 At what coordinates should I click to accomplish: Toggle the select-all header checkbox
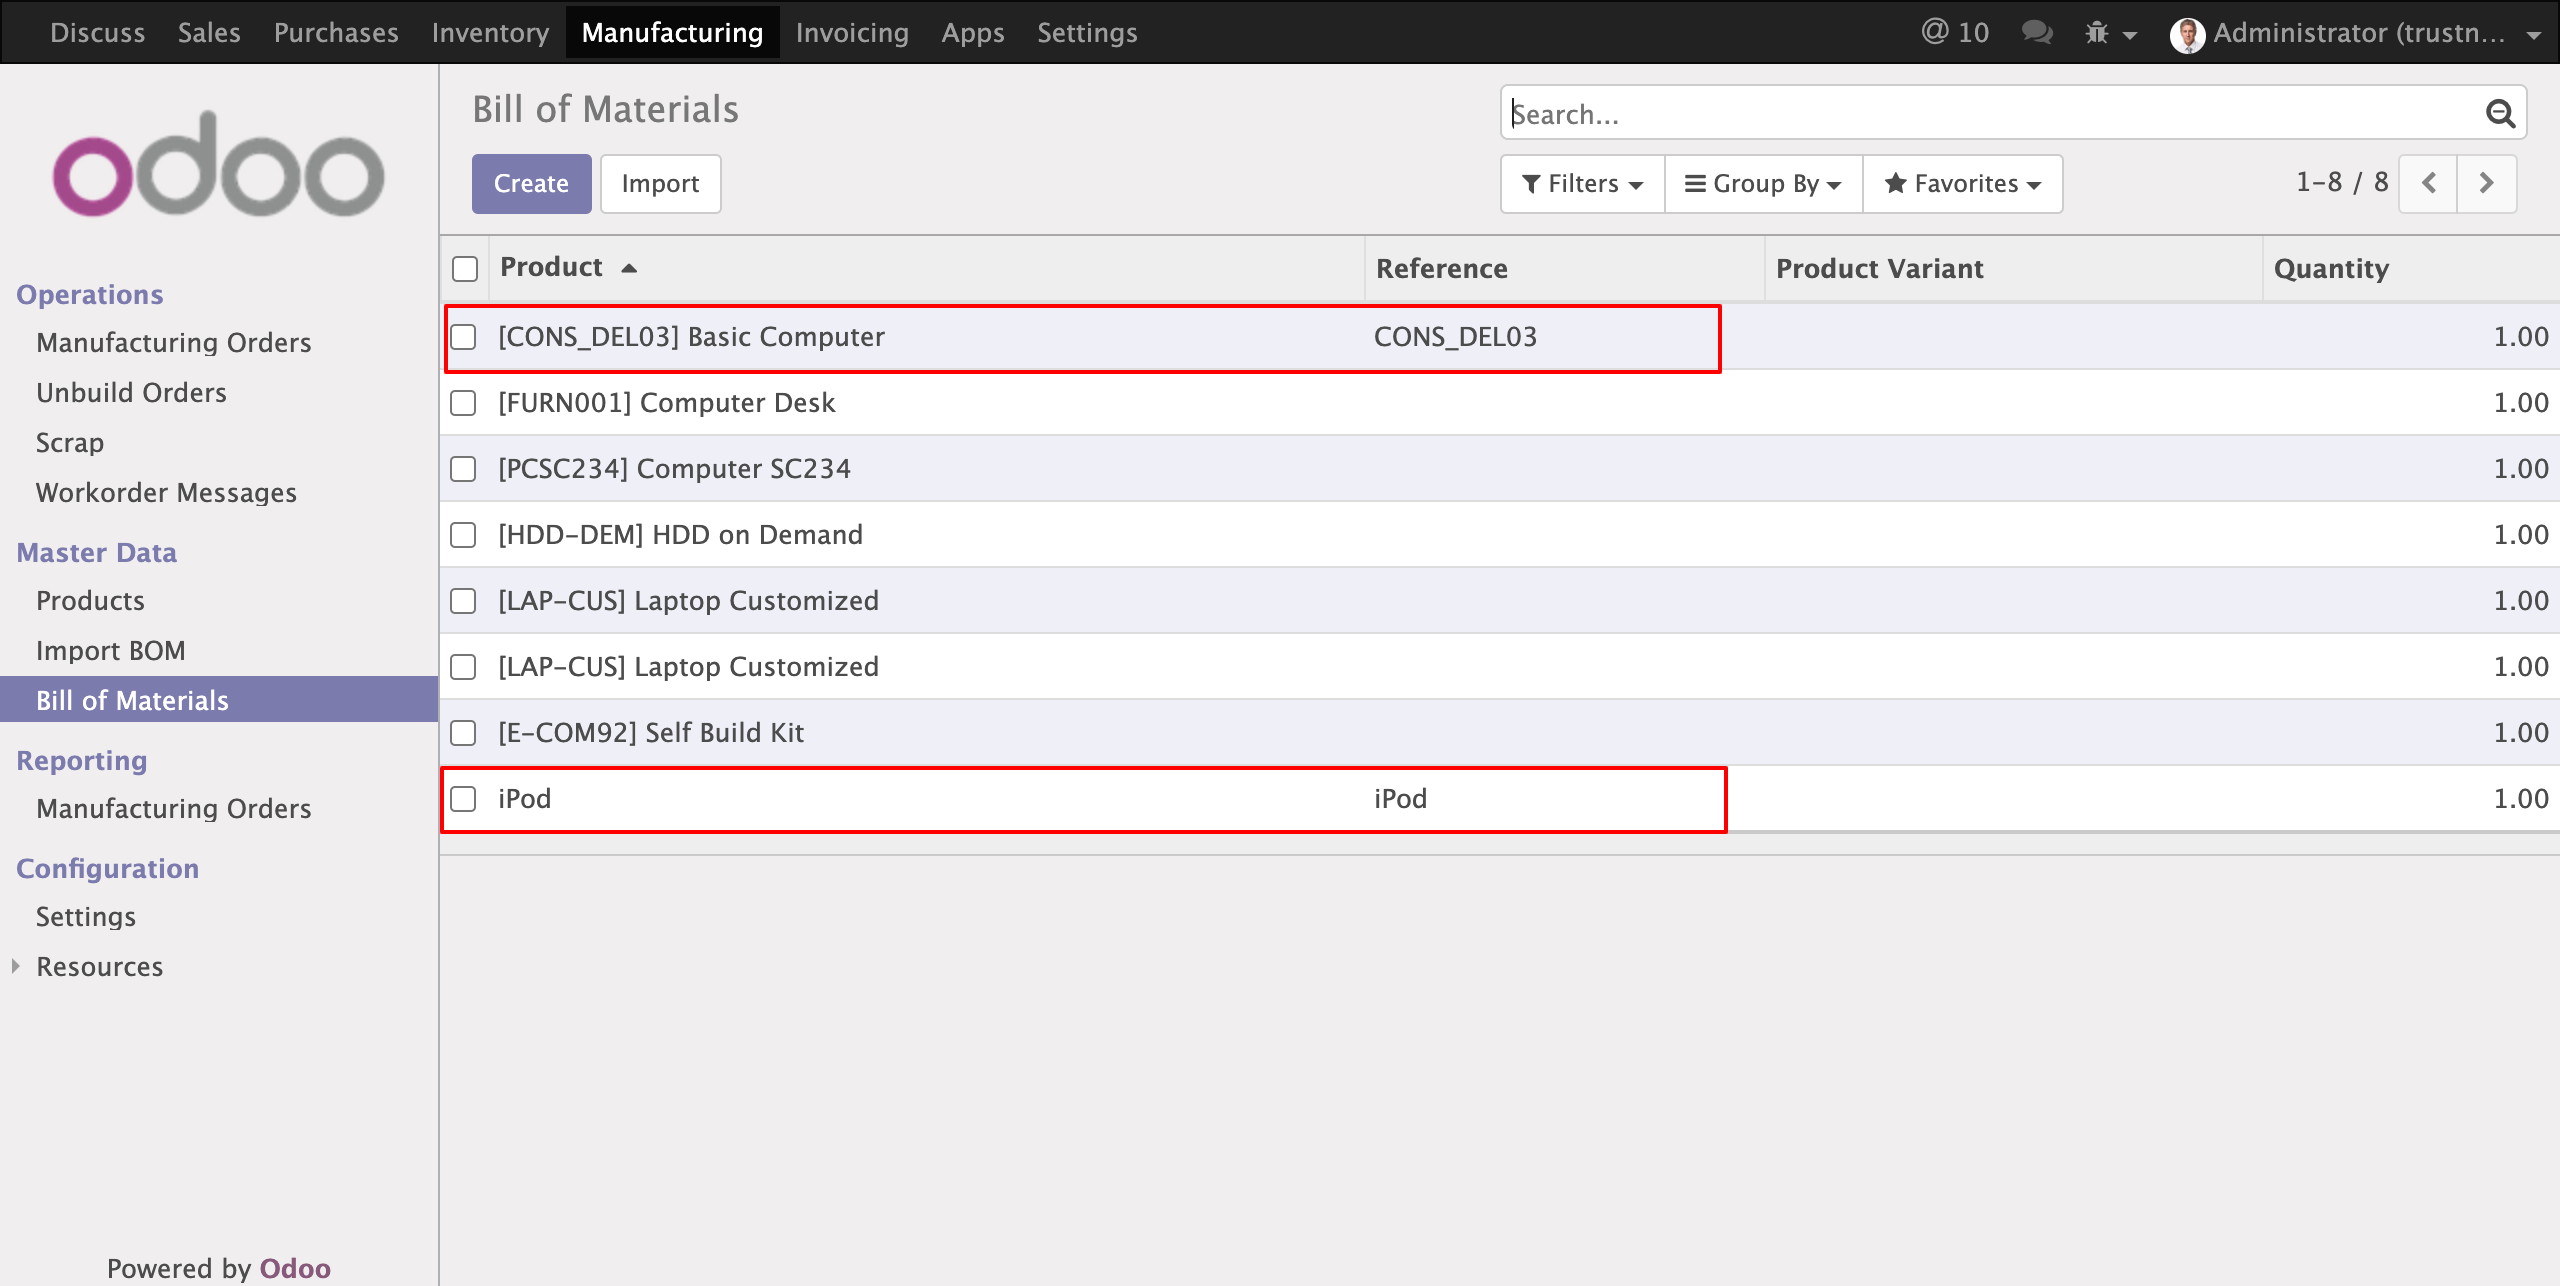point(465,269)
